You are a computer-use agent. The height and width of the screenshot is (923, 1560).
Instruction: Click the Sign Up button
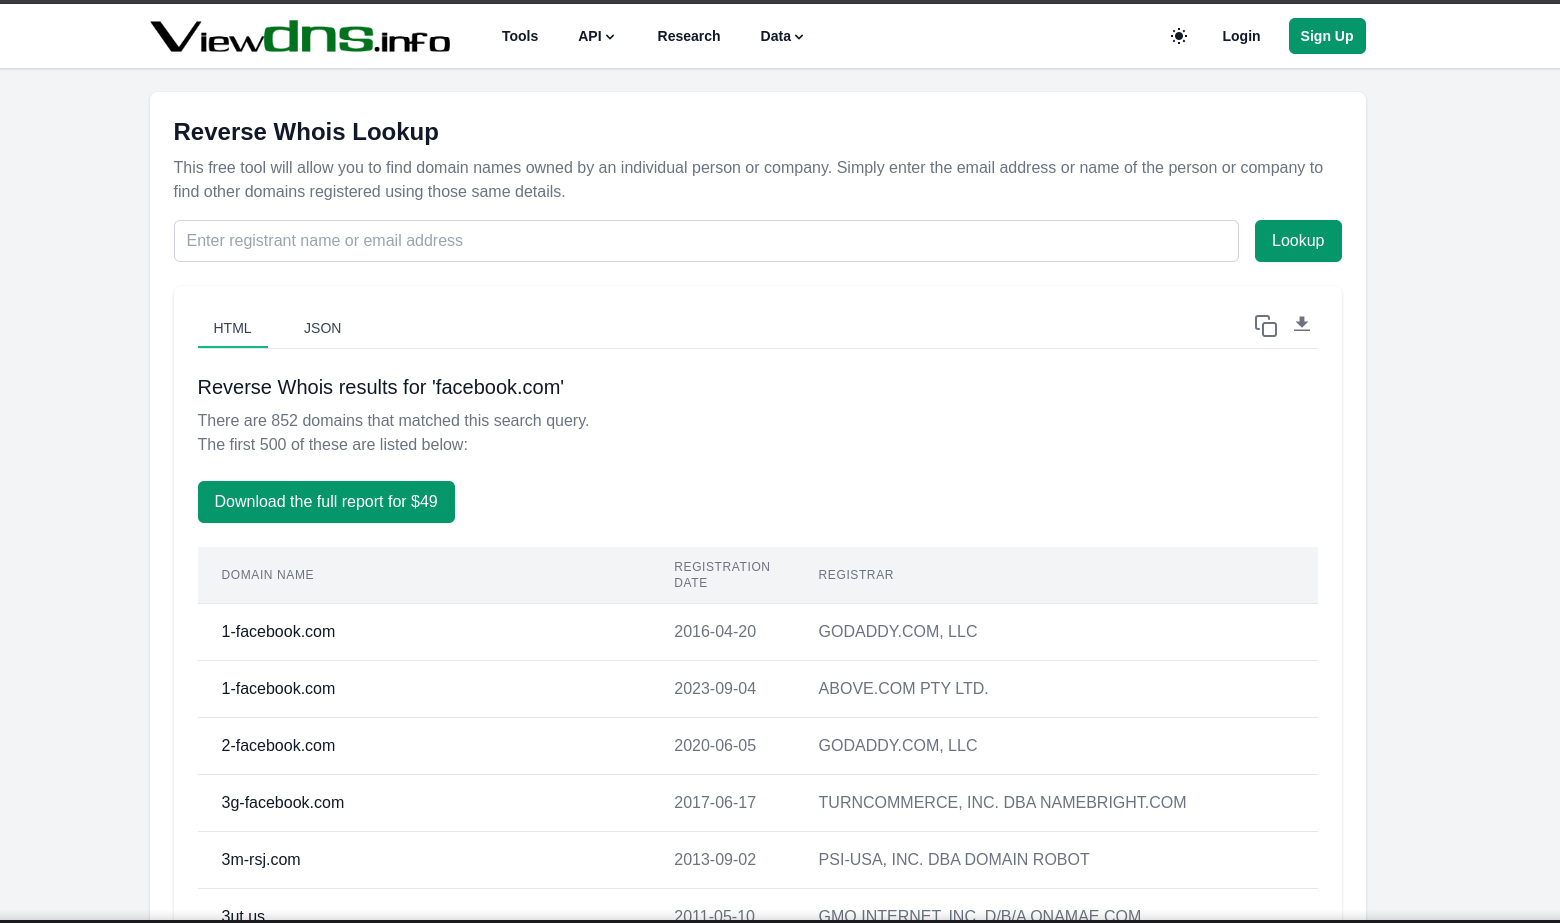(x=1326, y=36)
